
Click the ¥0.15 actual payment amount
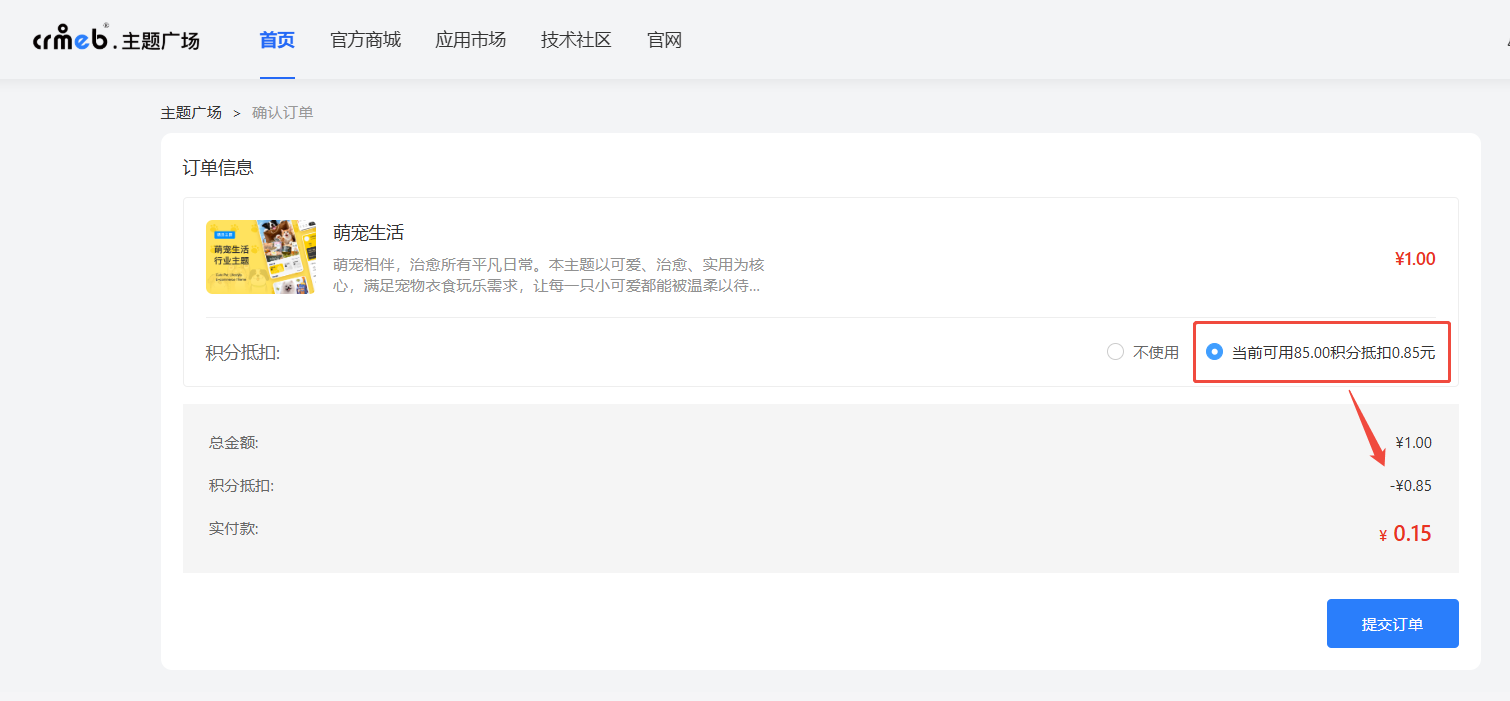pos(1411,534)
